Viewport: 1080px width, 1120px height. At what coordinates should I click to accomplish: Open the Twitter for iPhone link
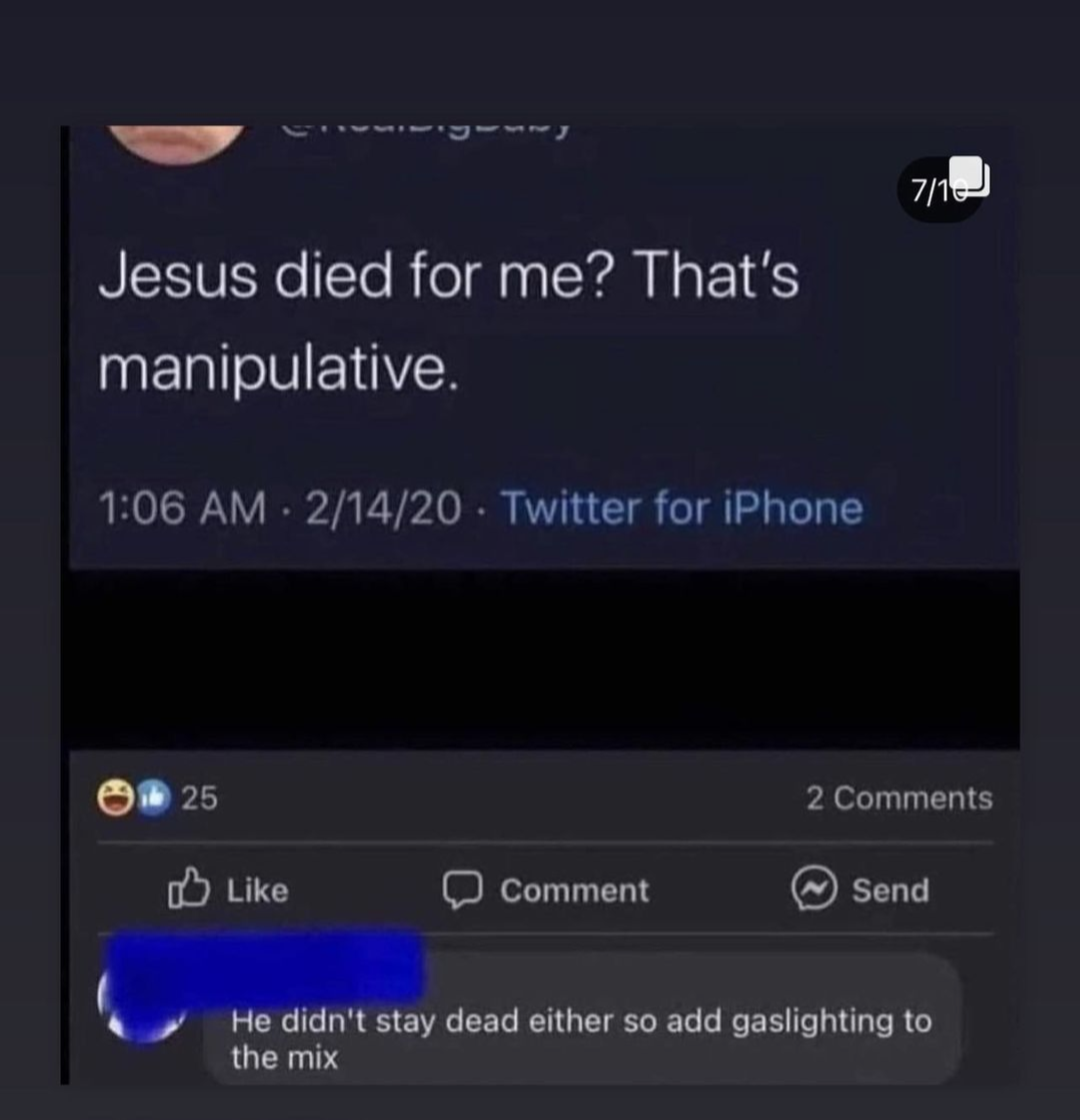click(x=682, y=508)
